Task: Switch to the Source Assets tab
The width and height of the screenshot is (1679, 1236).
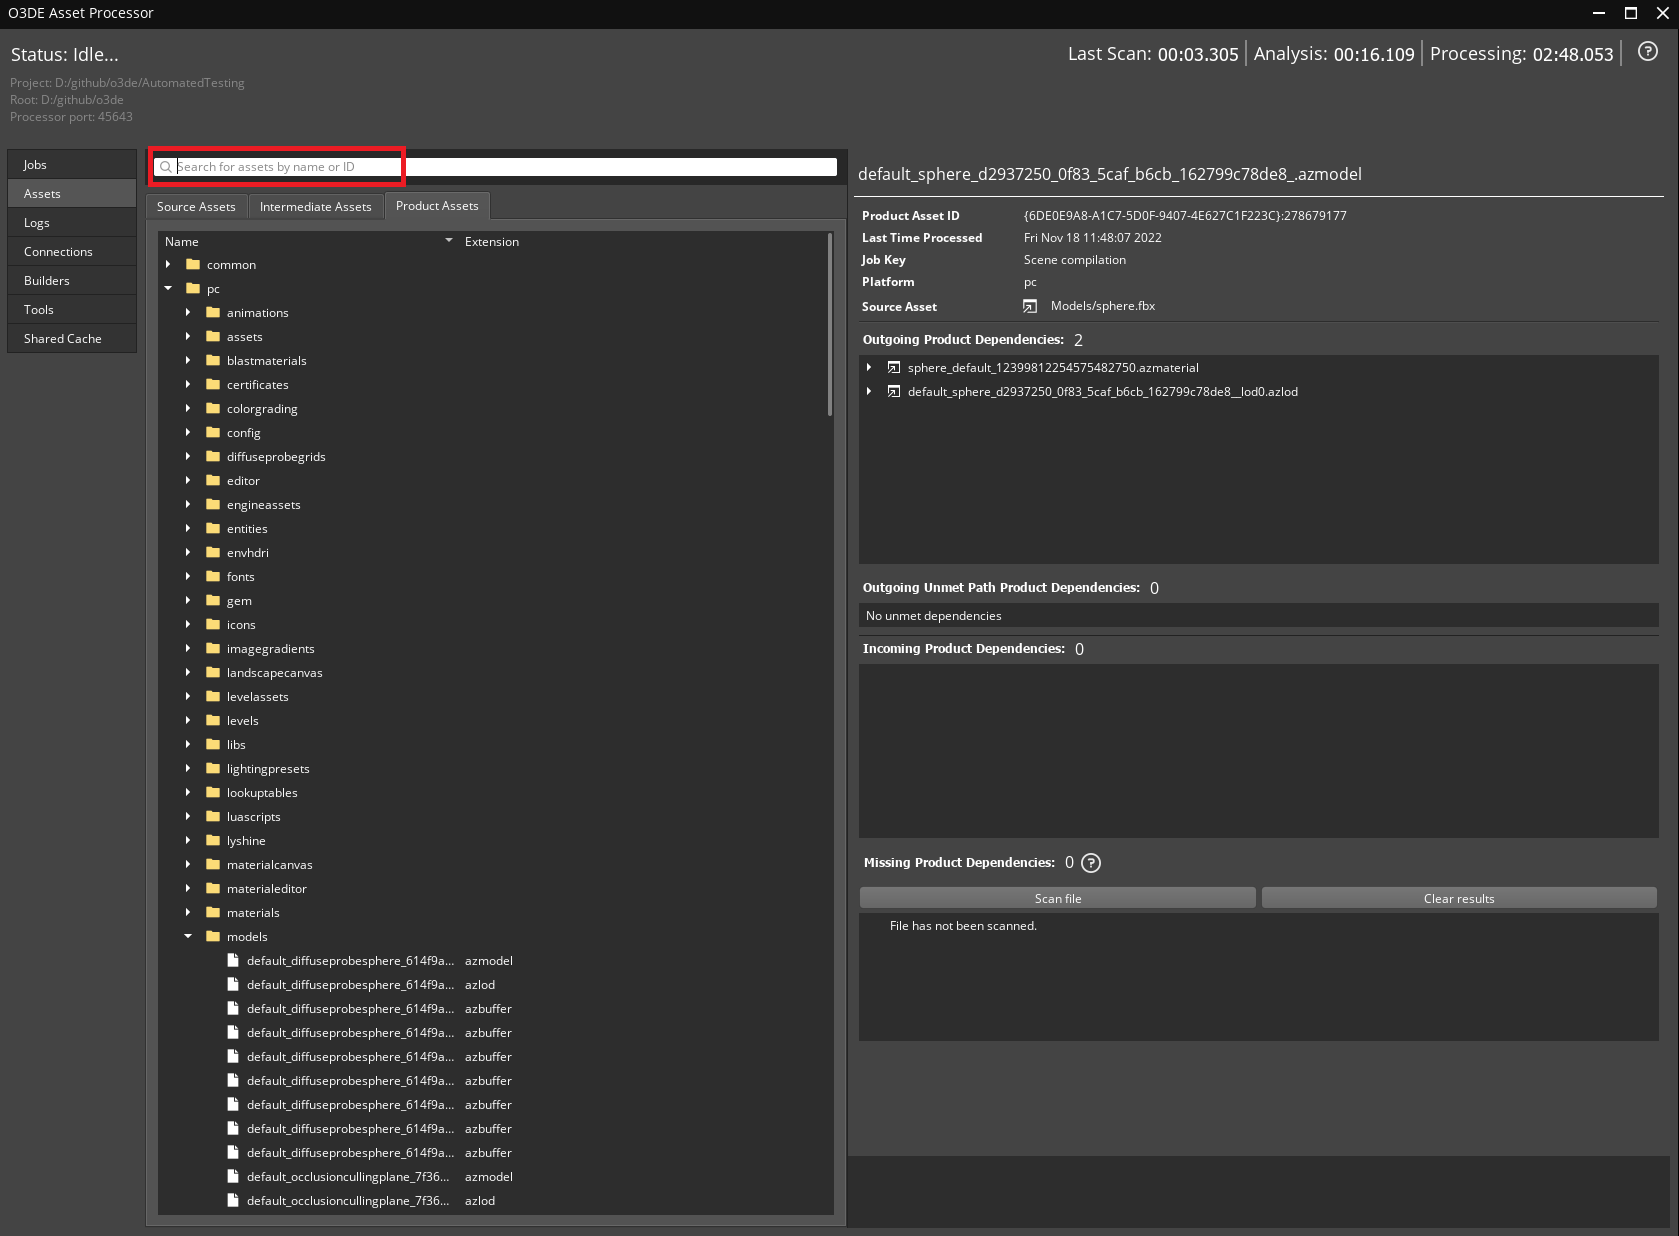Action: pyautogui.click(x=195, y=206)
